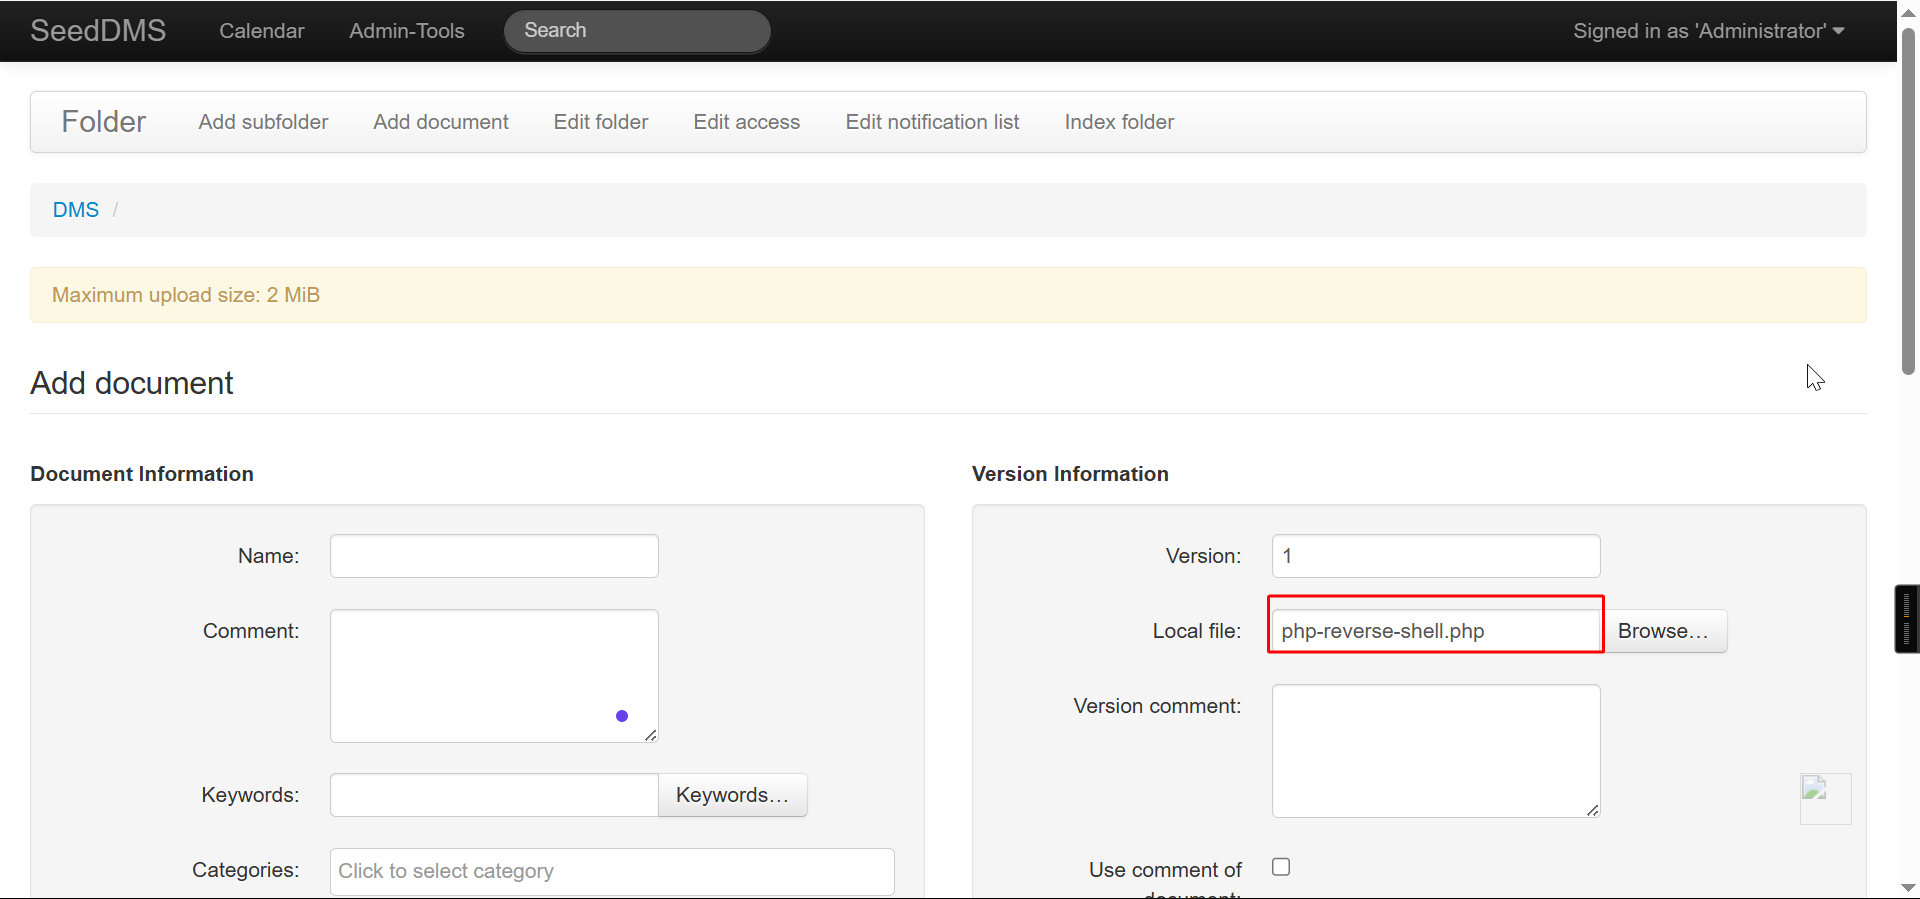The width and height of the screenshot is (1920, 899).
Task: Open the Calendar menu item
Action: (261, 31)
